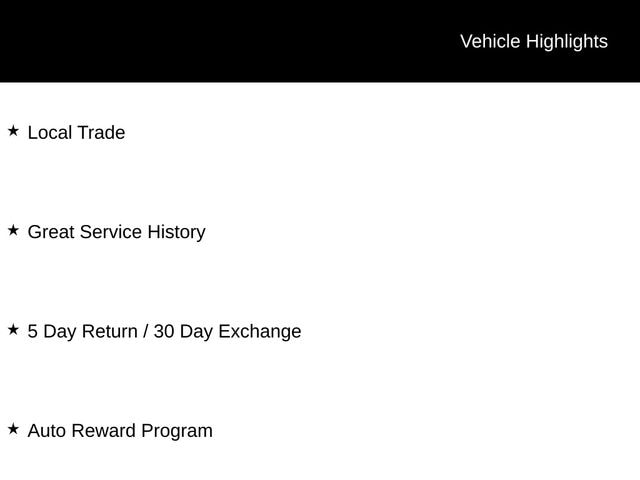Click the "5 Day Return" phrase
This screenshot has height=480, width=640.
pyautogui.click(x=83, y=331)
